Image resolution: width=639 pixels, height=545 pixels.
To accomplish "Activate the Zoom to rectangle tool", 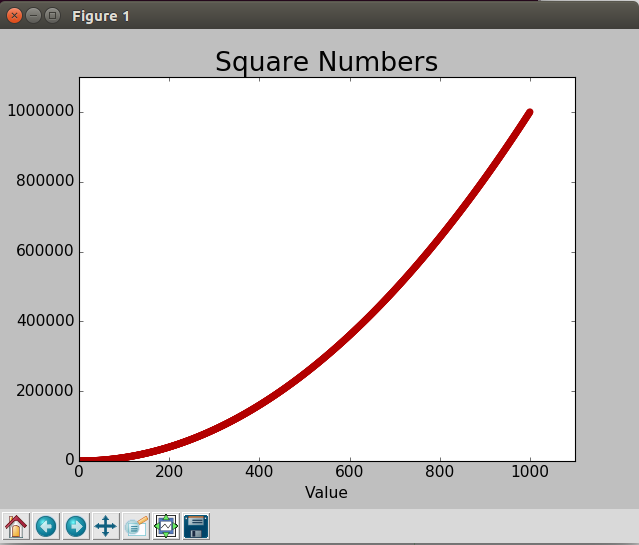I will (136, 526).
